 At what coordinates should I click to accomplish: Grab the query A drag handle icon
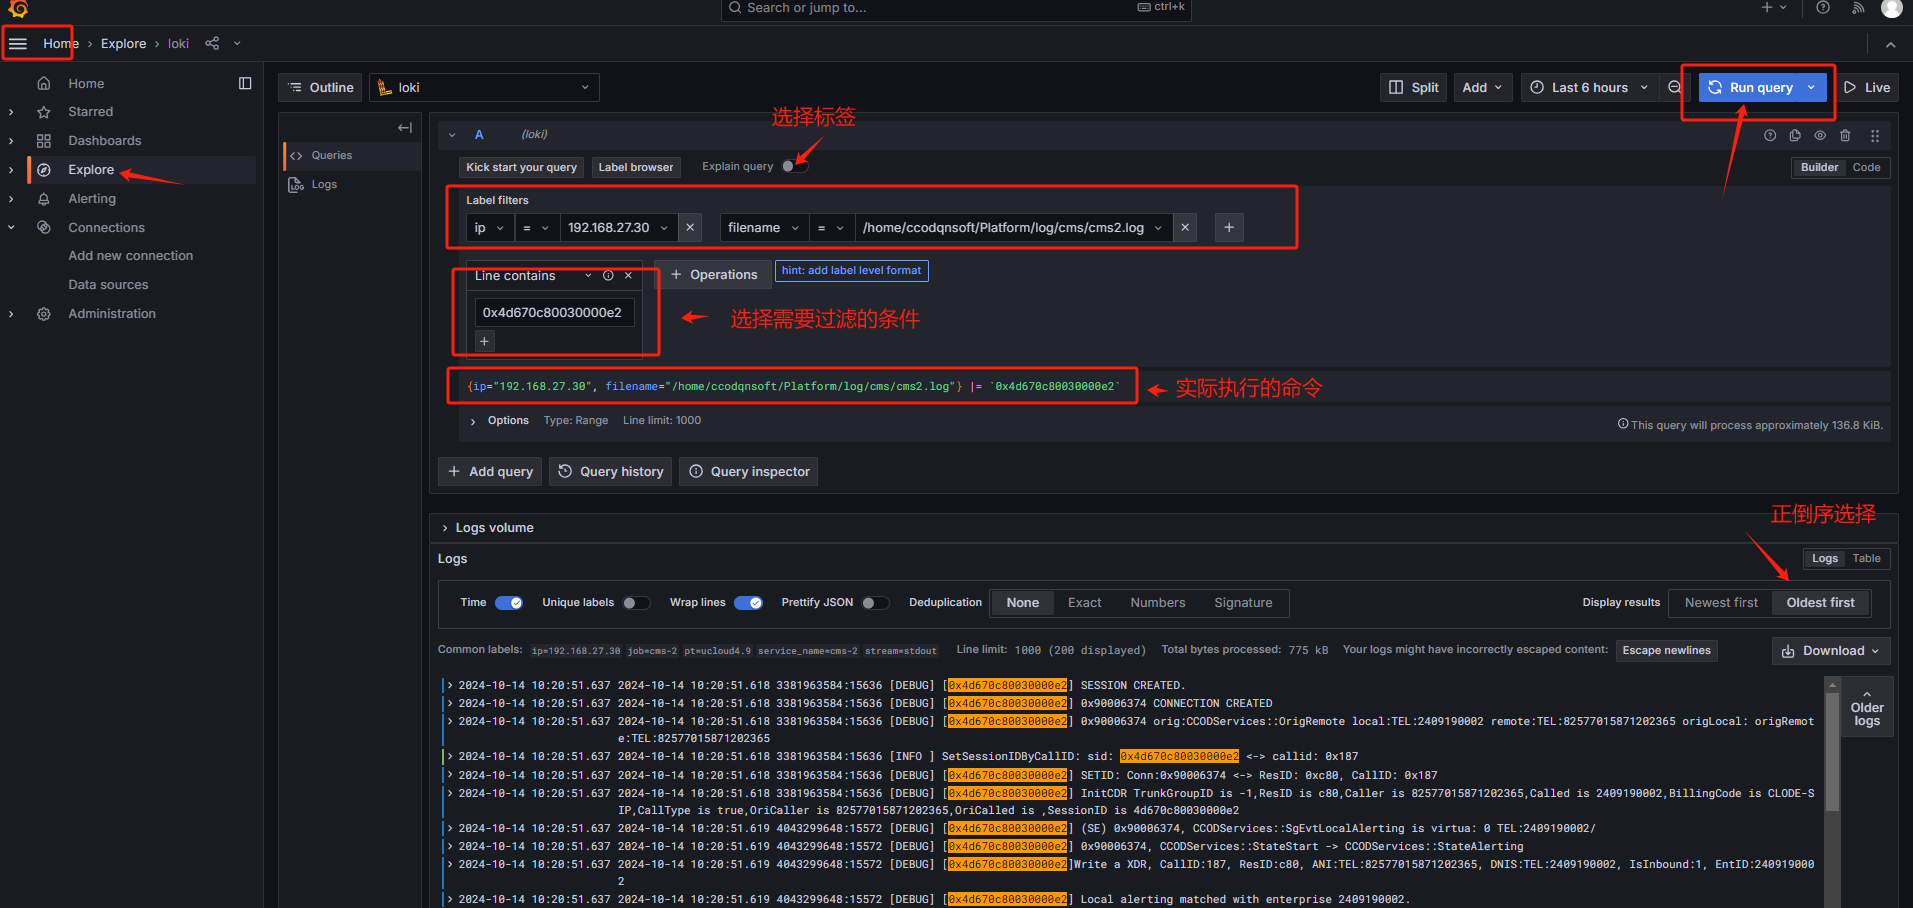click(x=1875, y=136)
